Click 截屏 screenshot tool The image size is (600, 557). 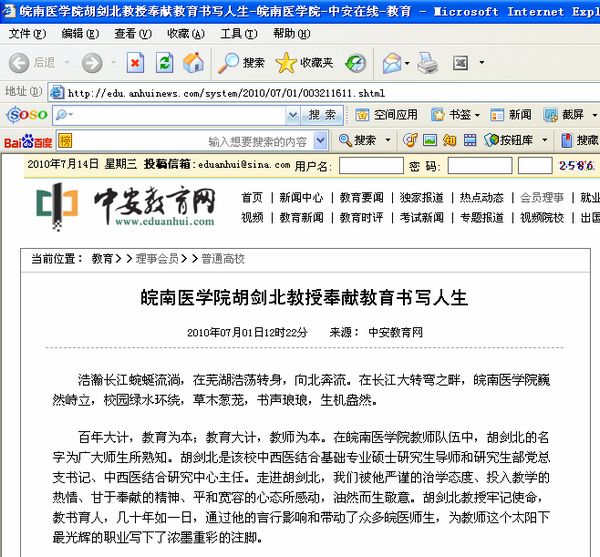click(x=564, y=115)
